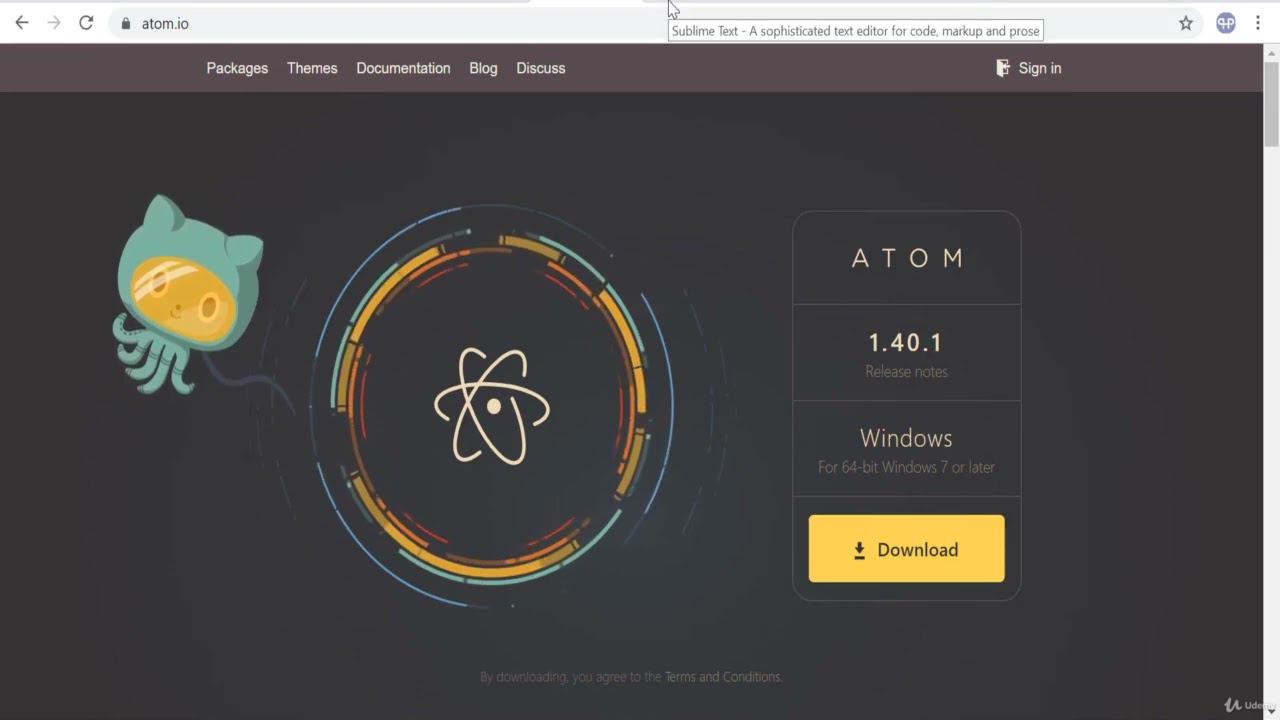
Task: Open the Themes page
Action: tap(312, 68)
